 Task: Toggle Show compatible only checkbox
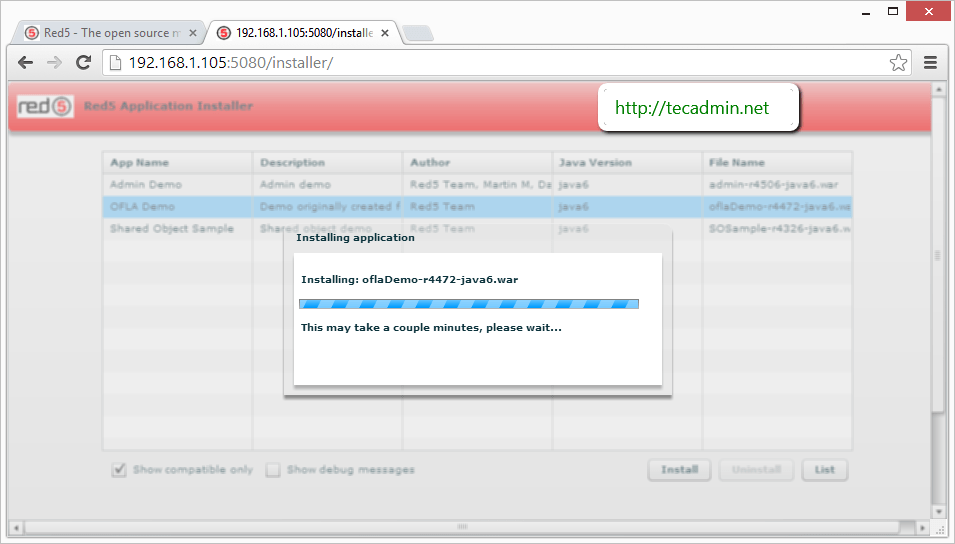click(x=119, y=470)
